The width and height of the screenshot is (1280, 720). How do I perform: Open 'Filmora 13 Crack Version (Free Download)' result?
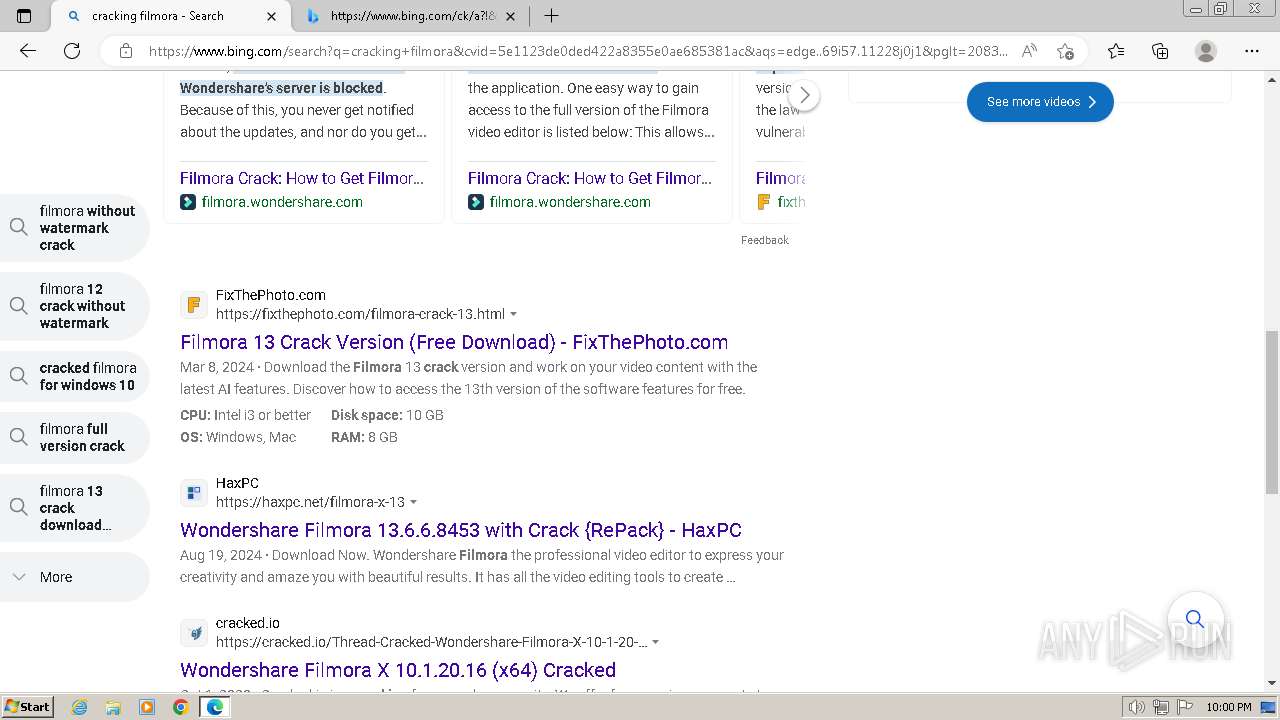(454, 342)
